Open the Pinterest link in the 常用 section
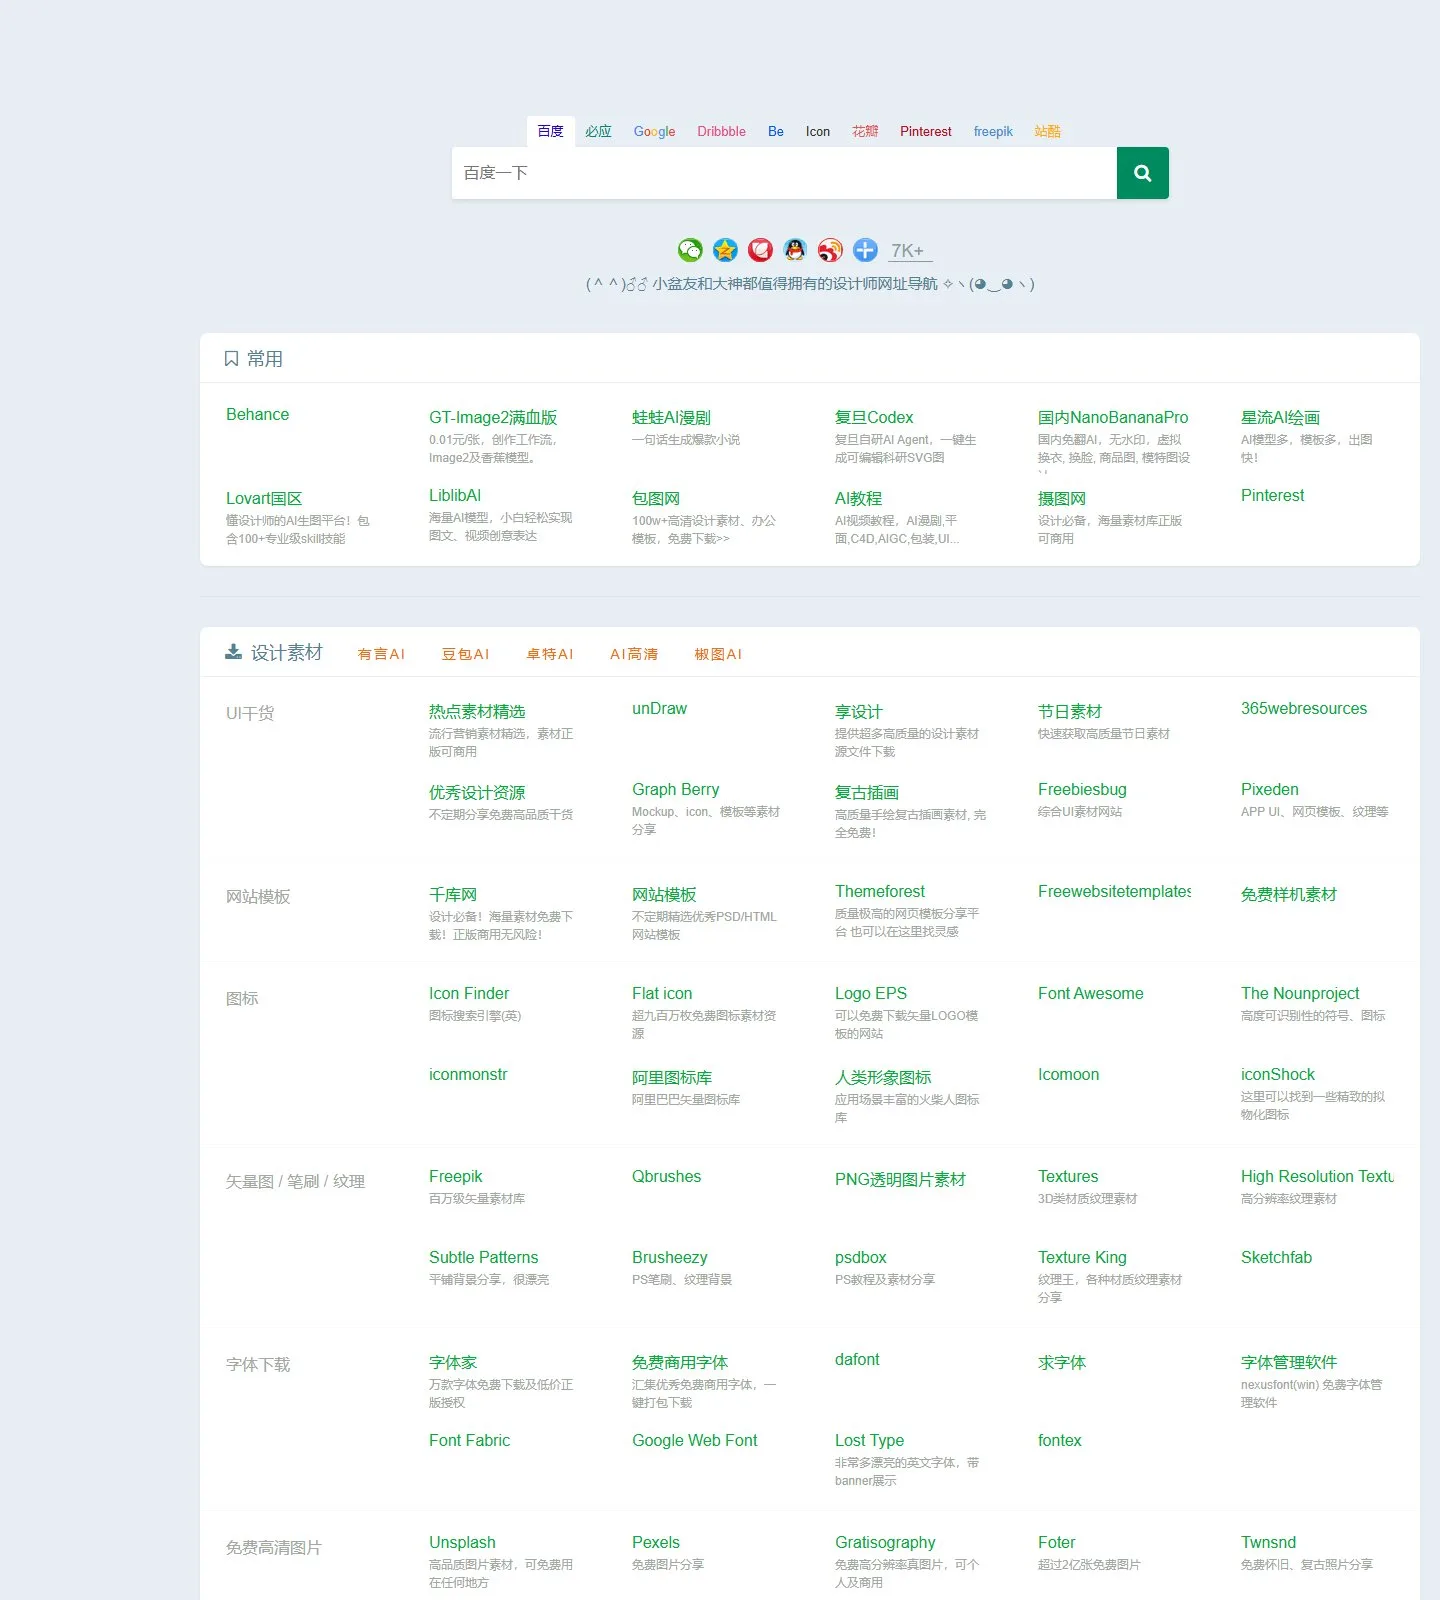 1272,495
